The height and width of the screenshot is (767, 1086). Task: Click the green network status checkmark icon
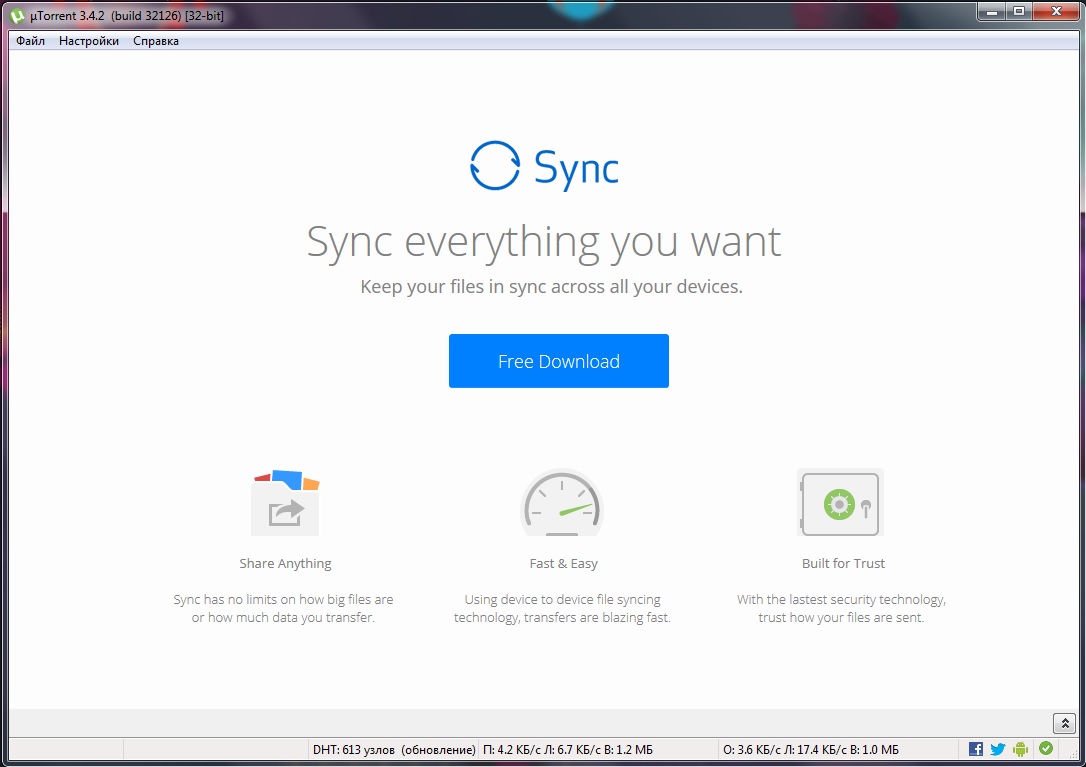1046,748
